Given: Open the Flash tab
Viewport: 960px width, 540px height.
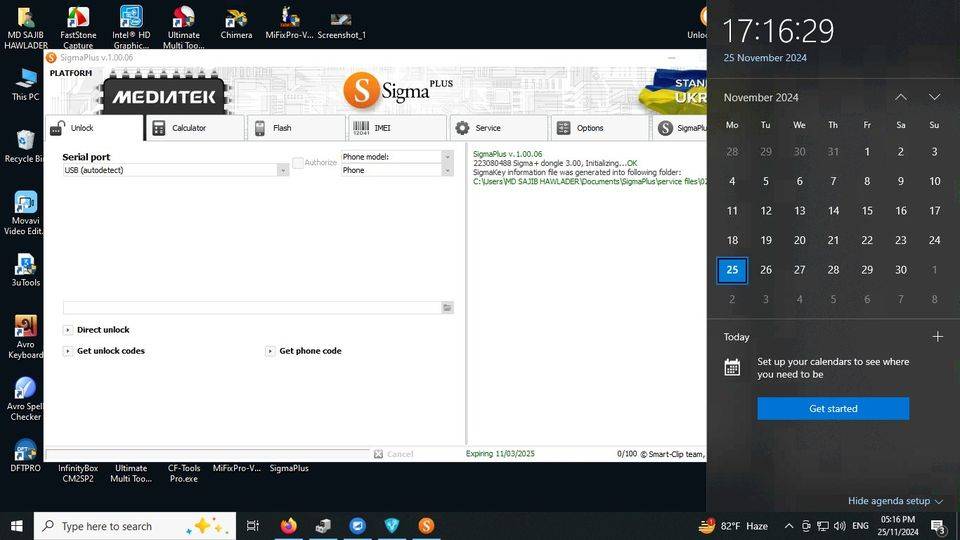Looking at the screenshot, I should pos(296,128).
